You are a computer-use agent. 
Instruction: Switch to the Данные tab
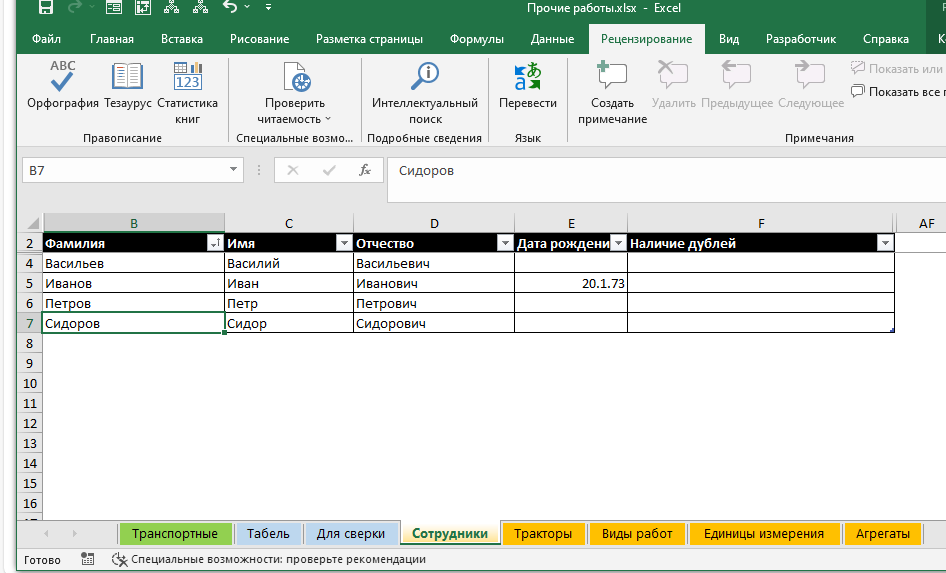point(552,39)
